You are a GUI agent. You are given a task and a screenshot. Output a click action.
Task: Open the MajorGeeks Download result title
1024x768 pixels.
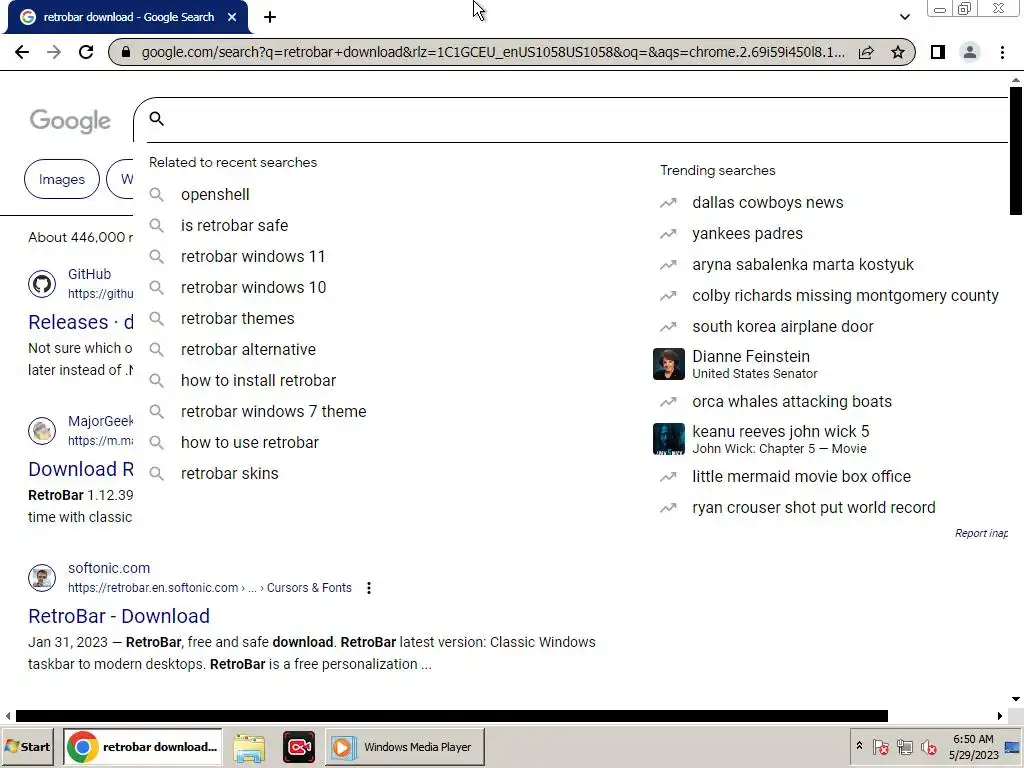[x=81, y=469]
